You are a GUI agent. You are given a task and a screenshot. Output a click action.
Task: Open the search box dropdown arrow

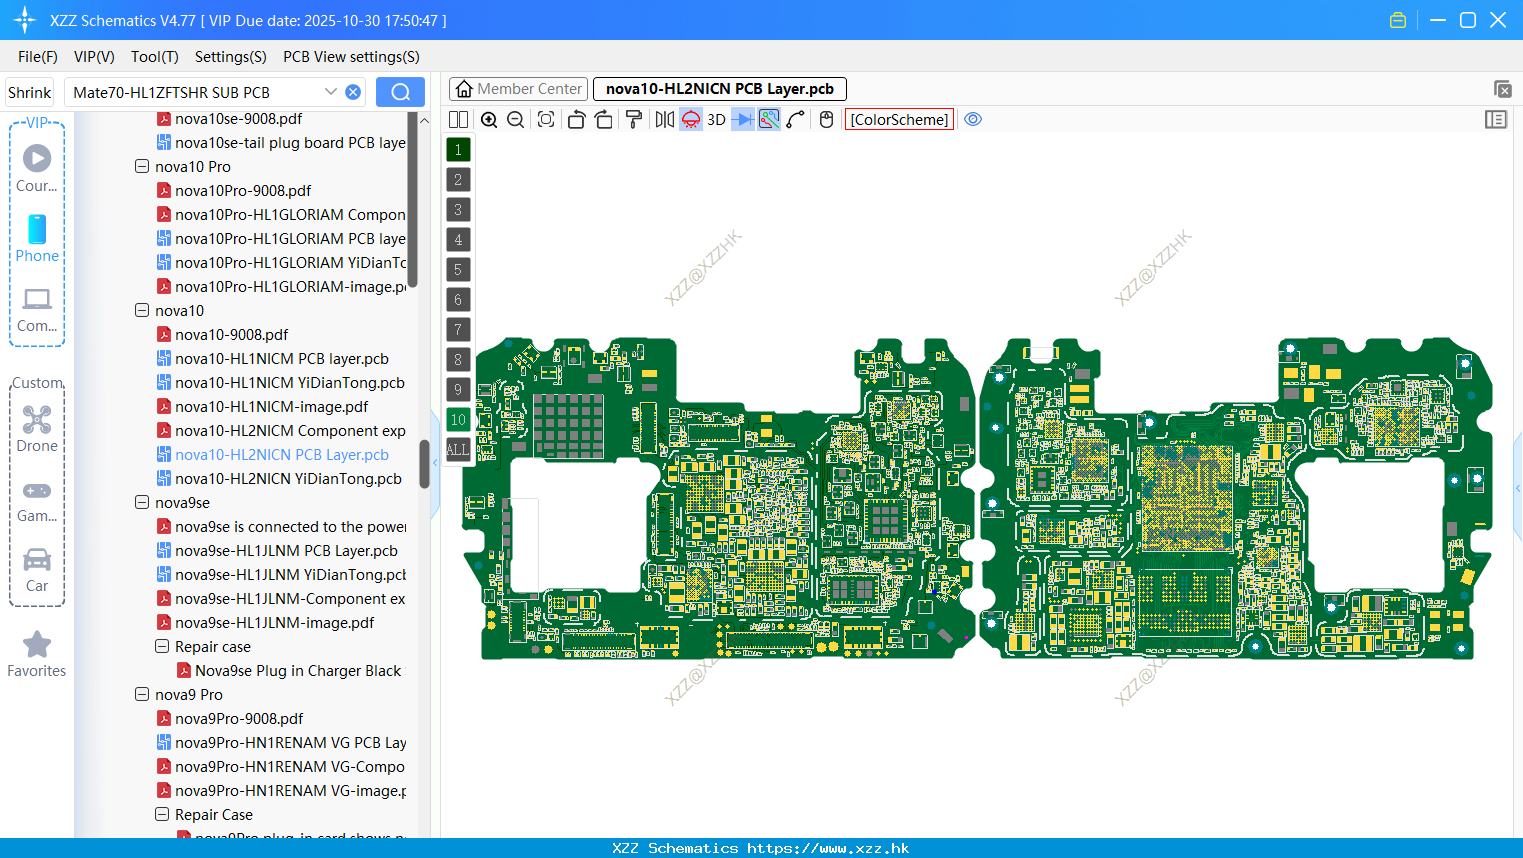pyautogui.click(x=331, y=92)
